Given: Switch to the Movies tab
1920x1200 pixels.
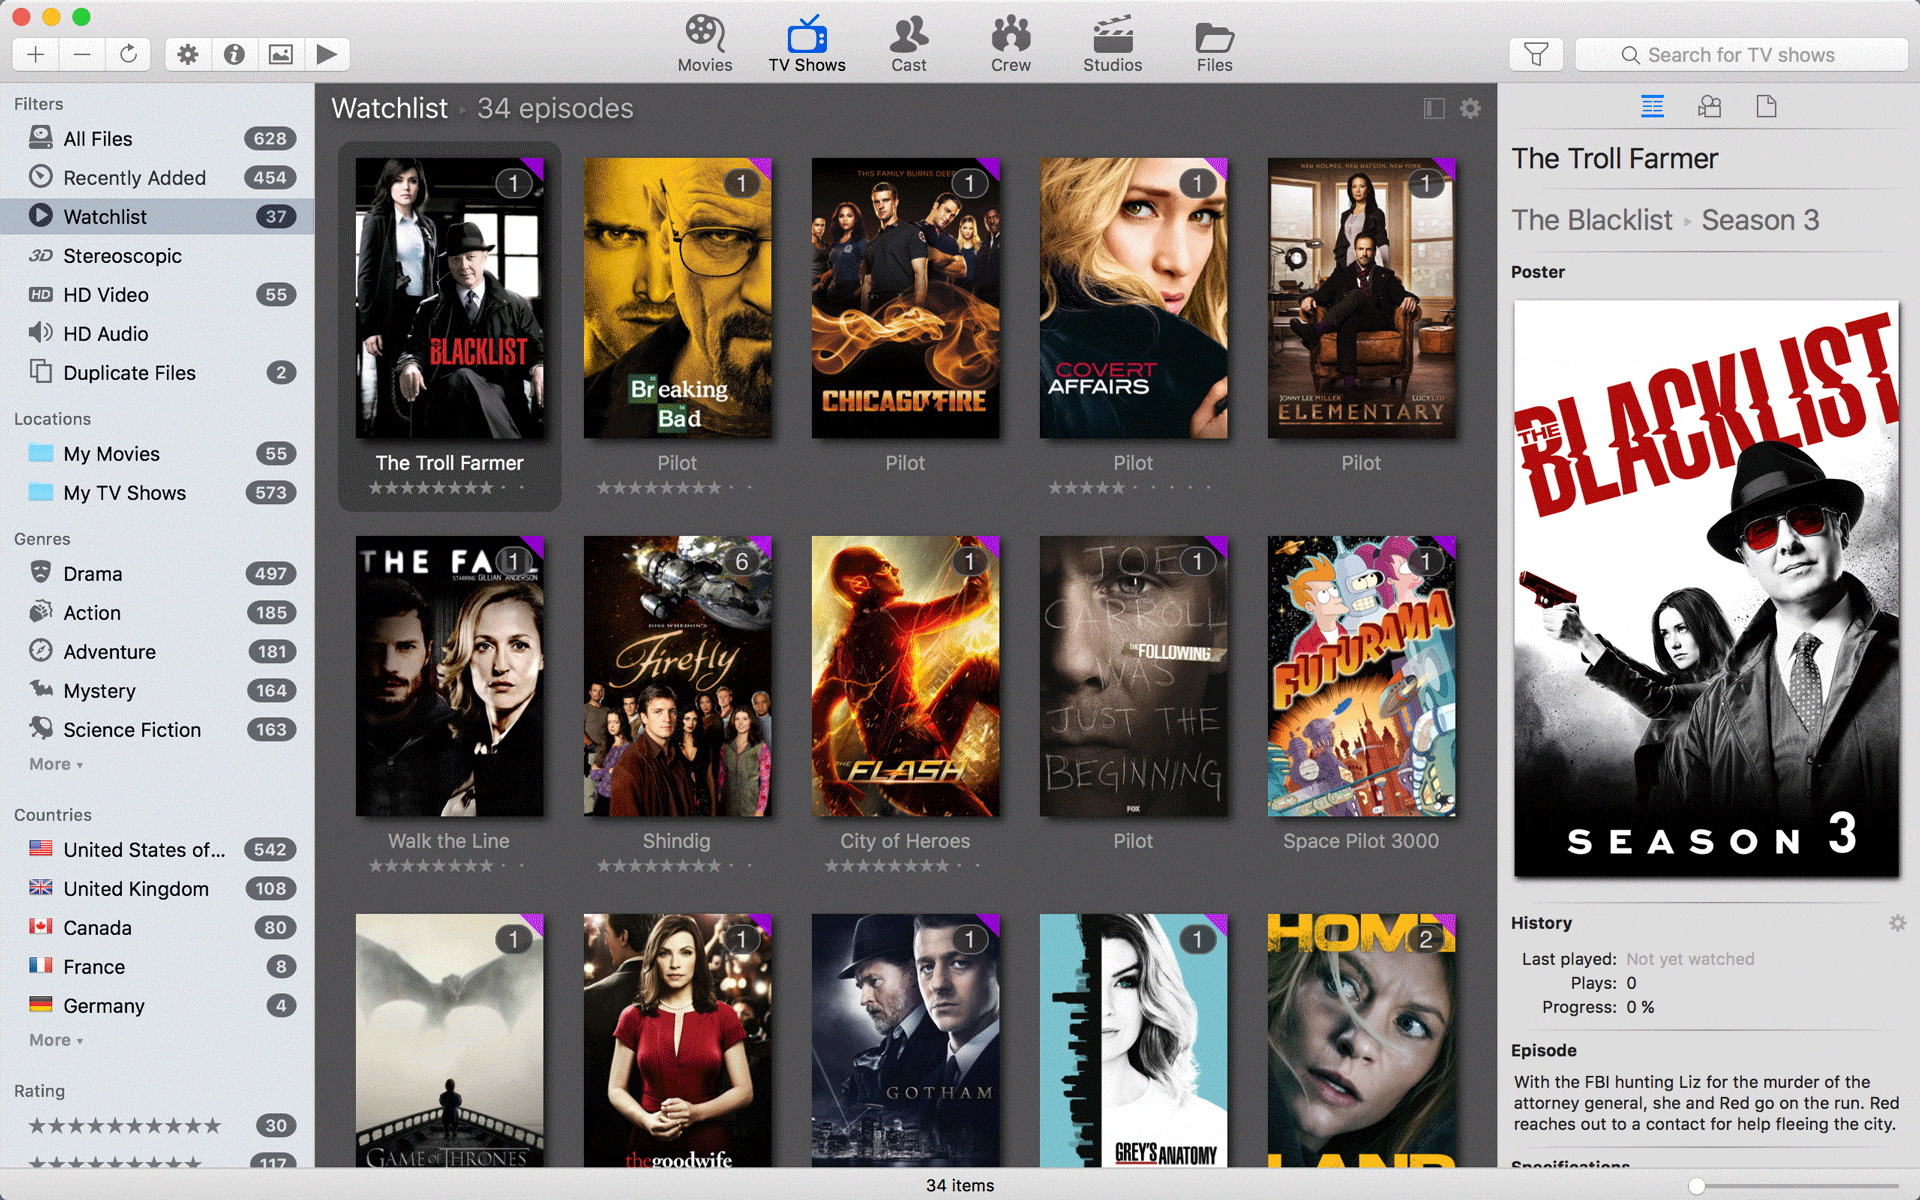Looking at the screenshot, I should [705, 45].
